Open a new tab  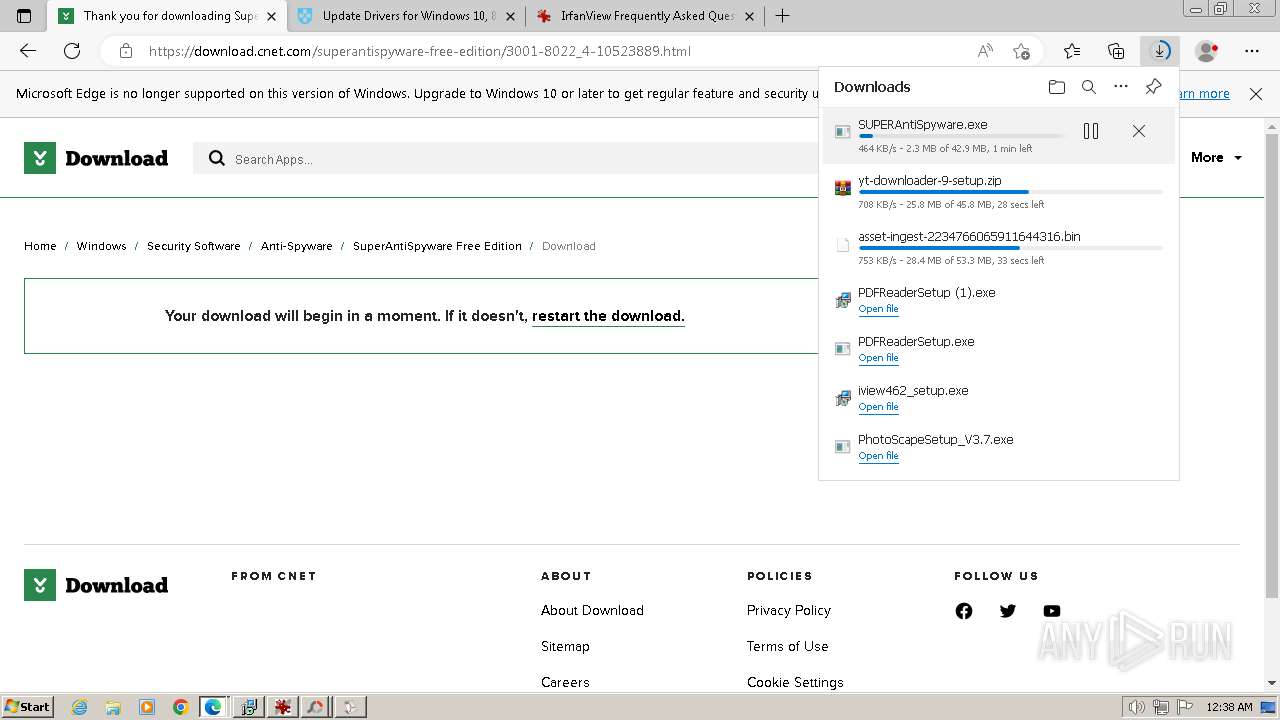point(782,16)
